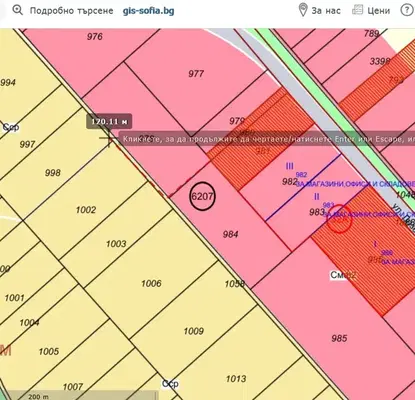Click the measurement crosshair cursor point
415x400 pixels.
click(109, 137)
